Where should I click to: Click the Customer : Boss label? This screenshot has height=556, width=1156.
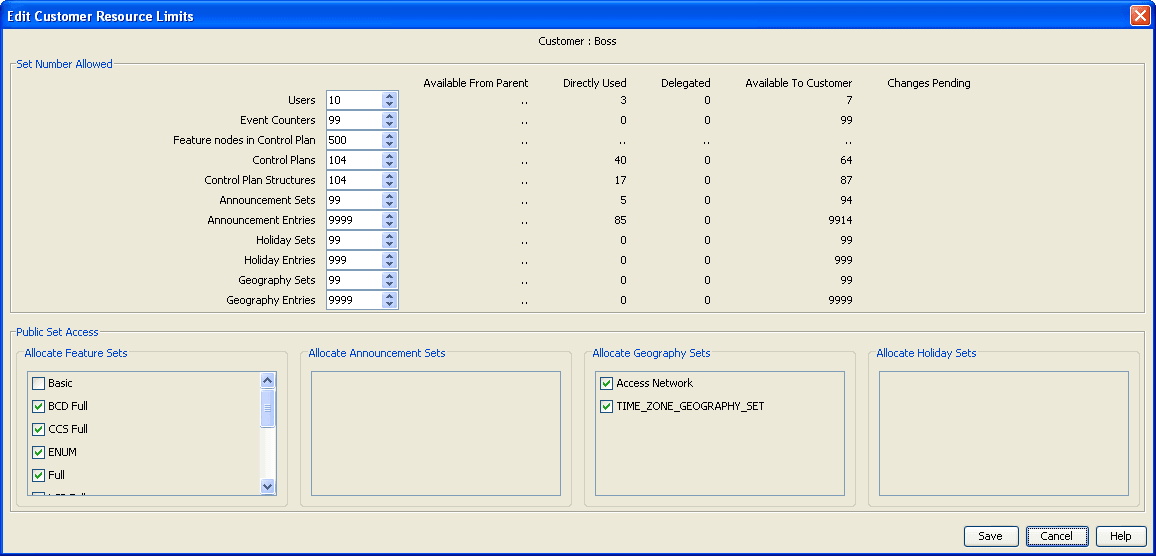pos(577,41)
